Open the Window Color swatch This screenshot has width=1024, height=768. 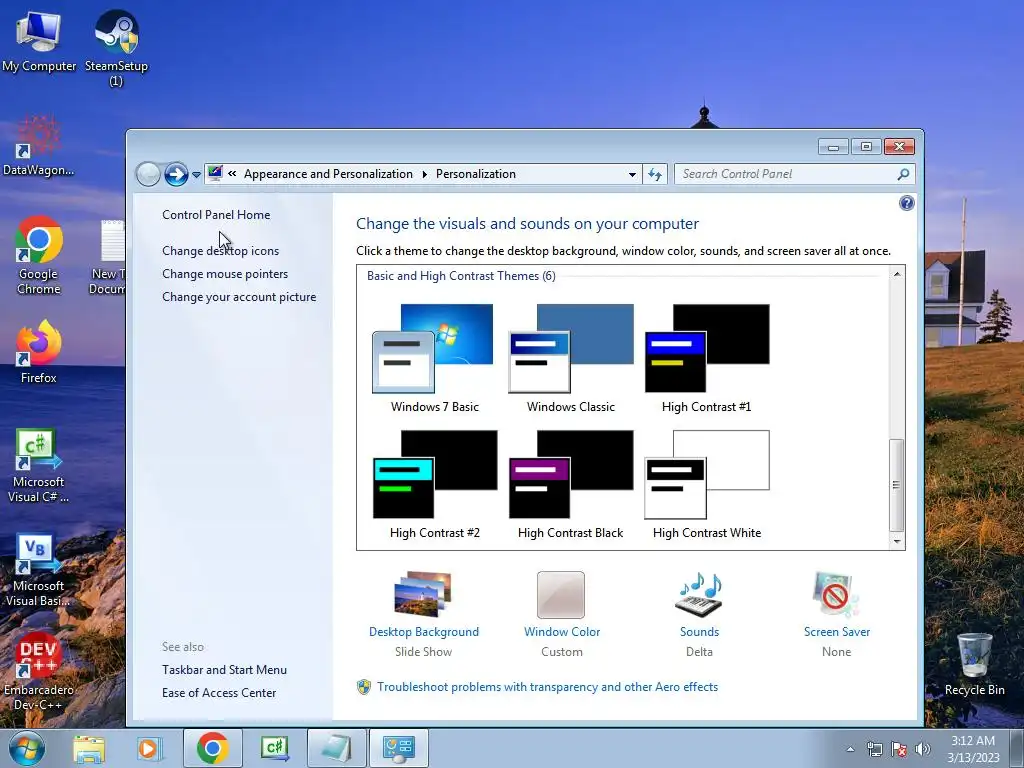click(561, 595)
